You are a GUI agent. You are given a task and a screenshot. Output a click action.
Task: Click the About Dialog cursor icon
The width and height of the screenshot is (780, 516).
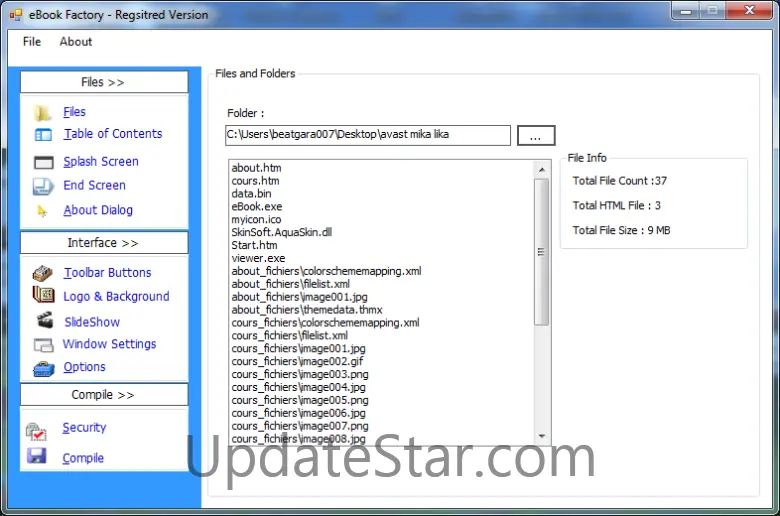tap(42, 211)
